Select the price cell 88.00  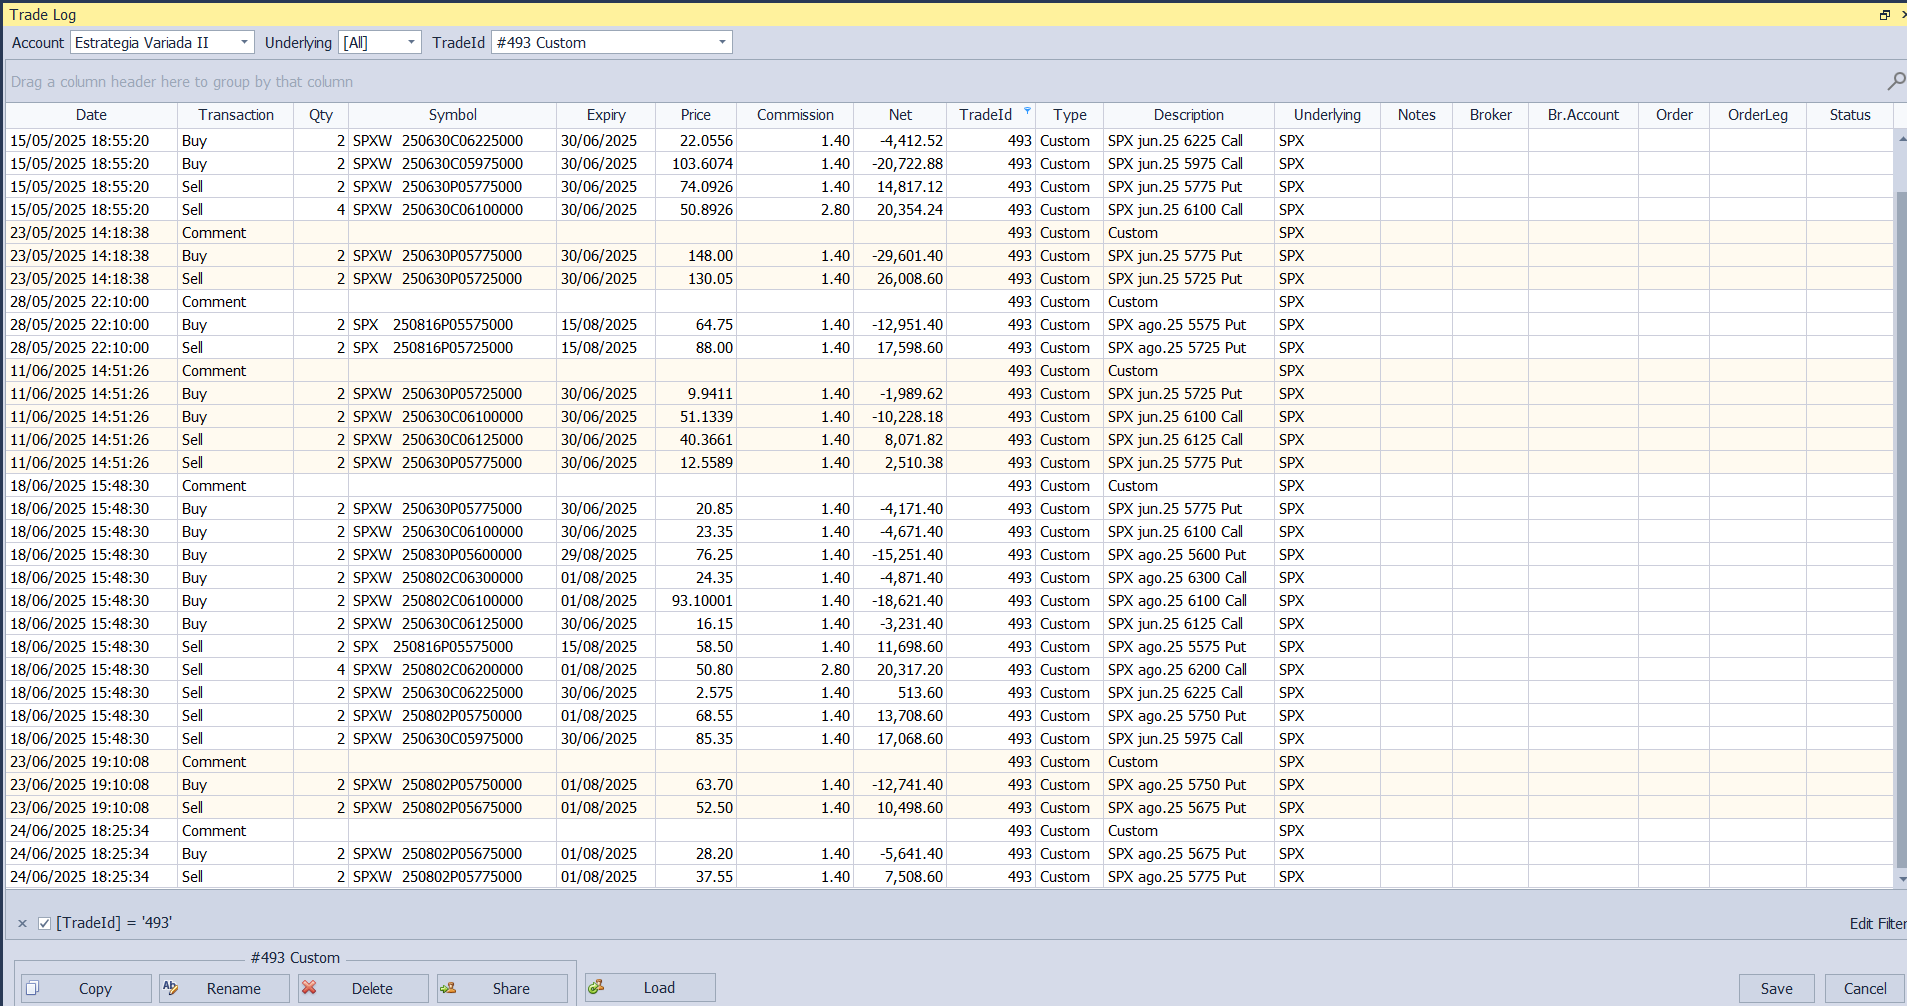[696, 348]
